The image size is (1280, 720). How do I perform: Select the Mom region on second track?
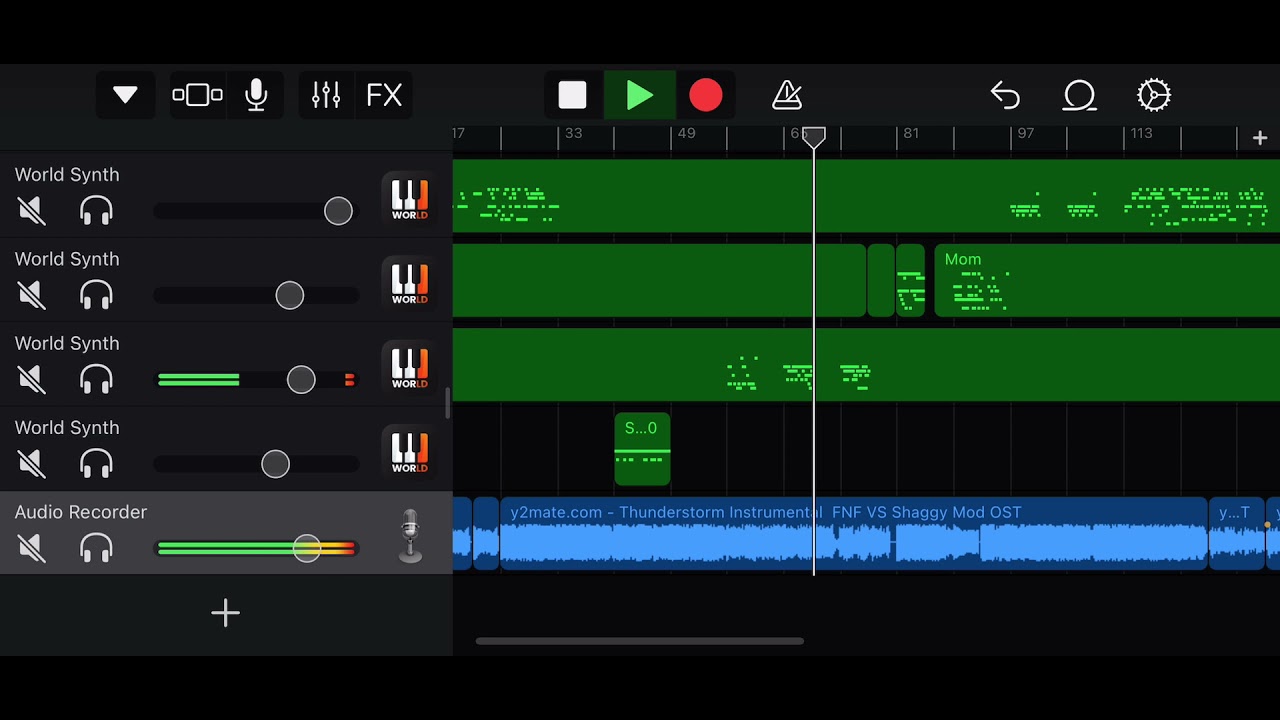(x=1107, y=280)
